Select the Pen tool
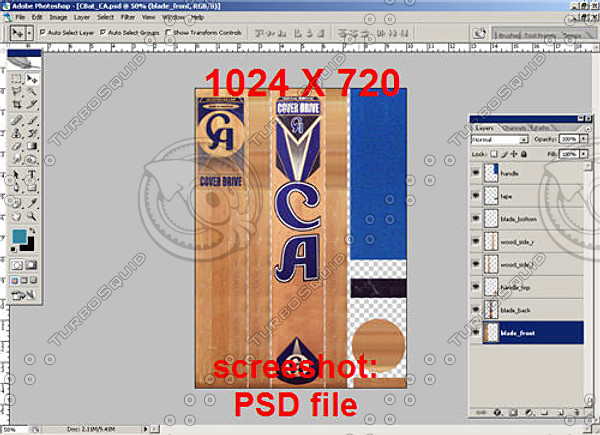 [16, 187]
